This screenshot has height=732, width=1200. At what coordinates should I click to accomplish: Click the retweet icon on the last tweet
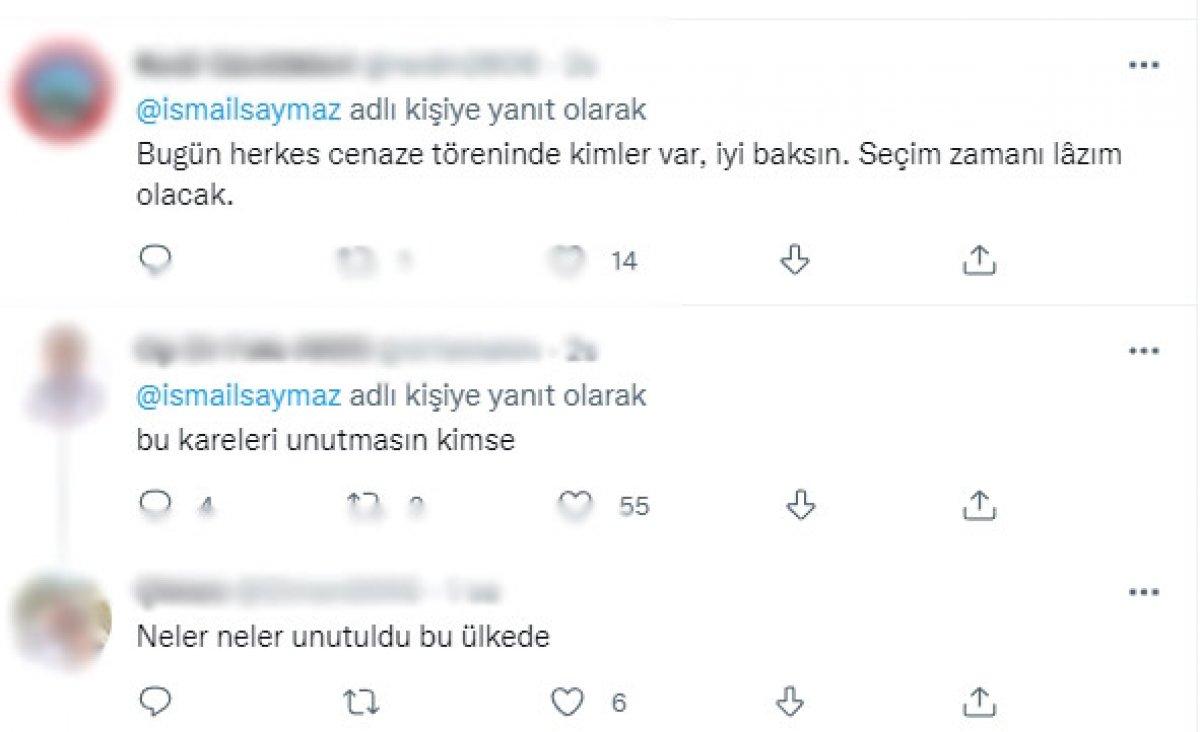(361, 702)
